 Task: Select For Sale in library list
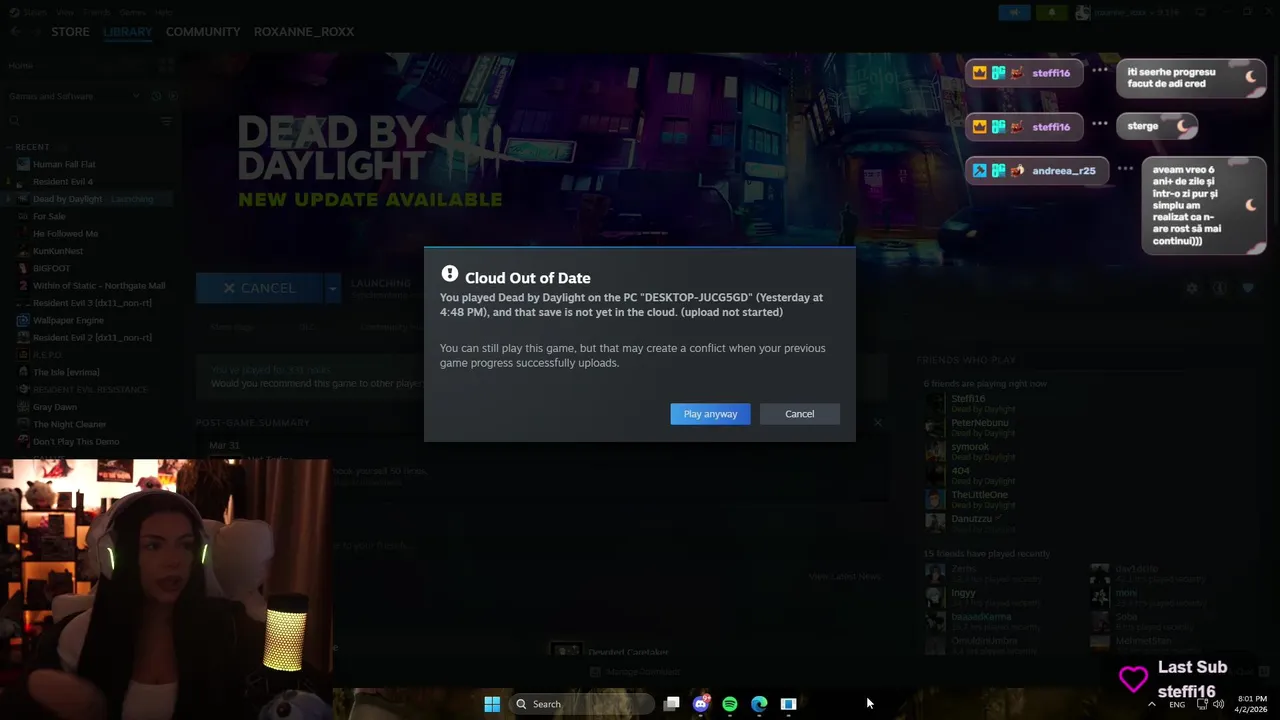pyautogui.click(x=49, y=216)
